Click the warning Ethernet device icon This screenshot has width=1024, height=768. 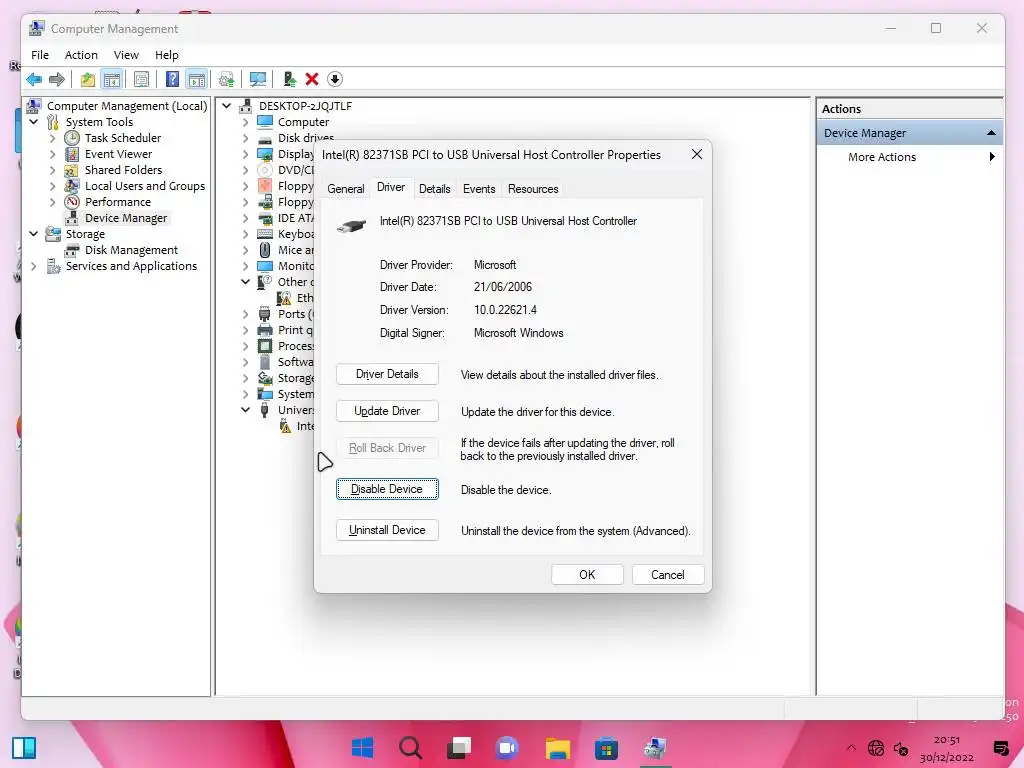(x=284, y=298)
